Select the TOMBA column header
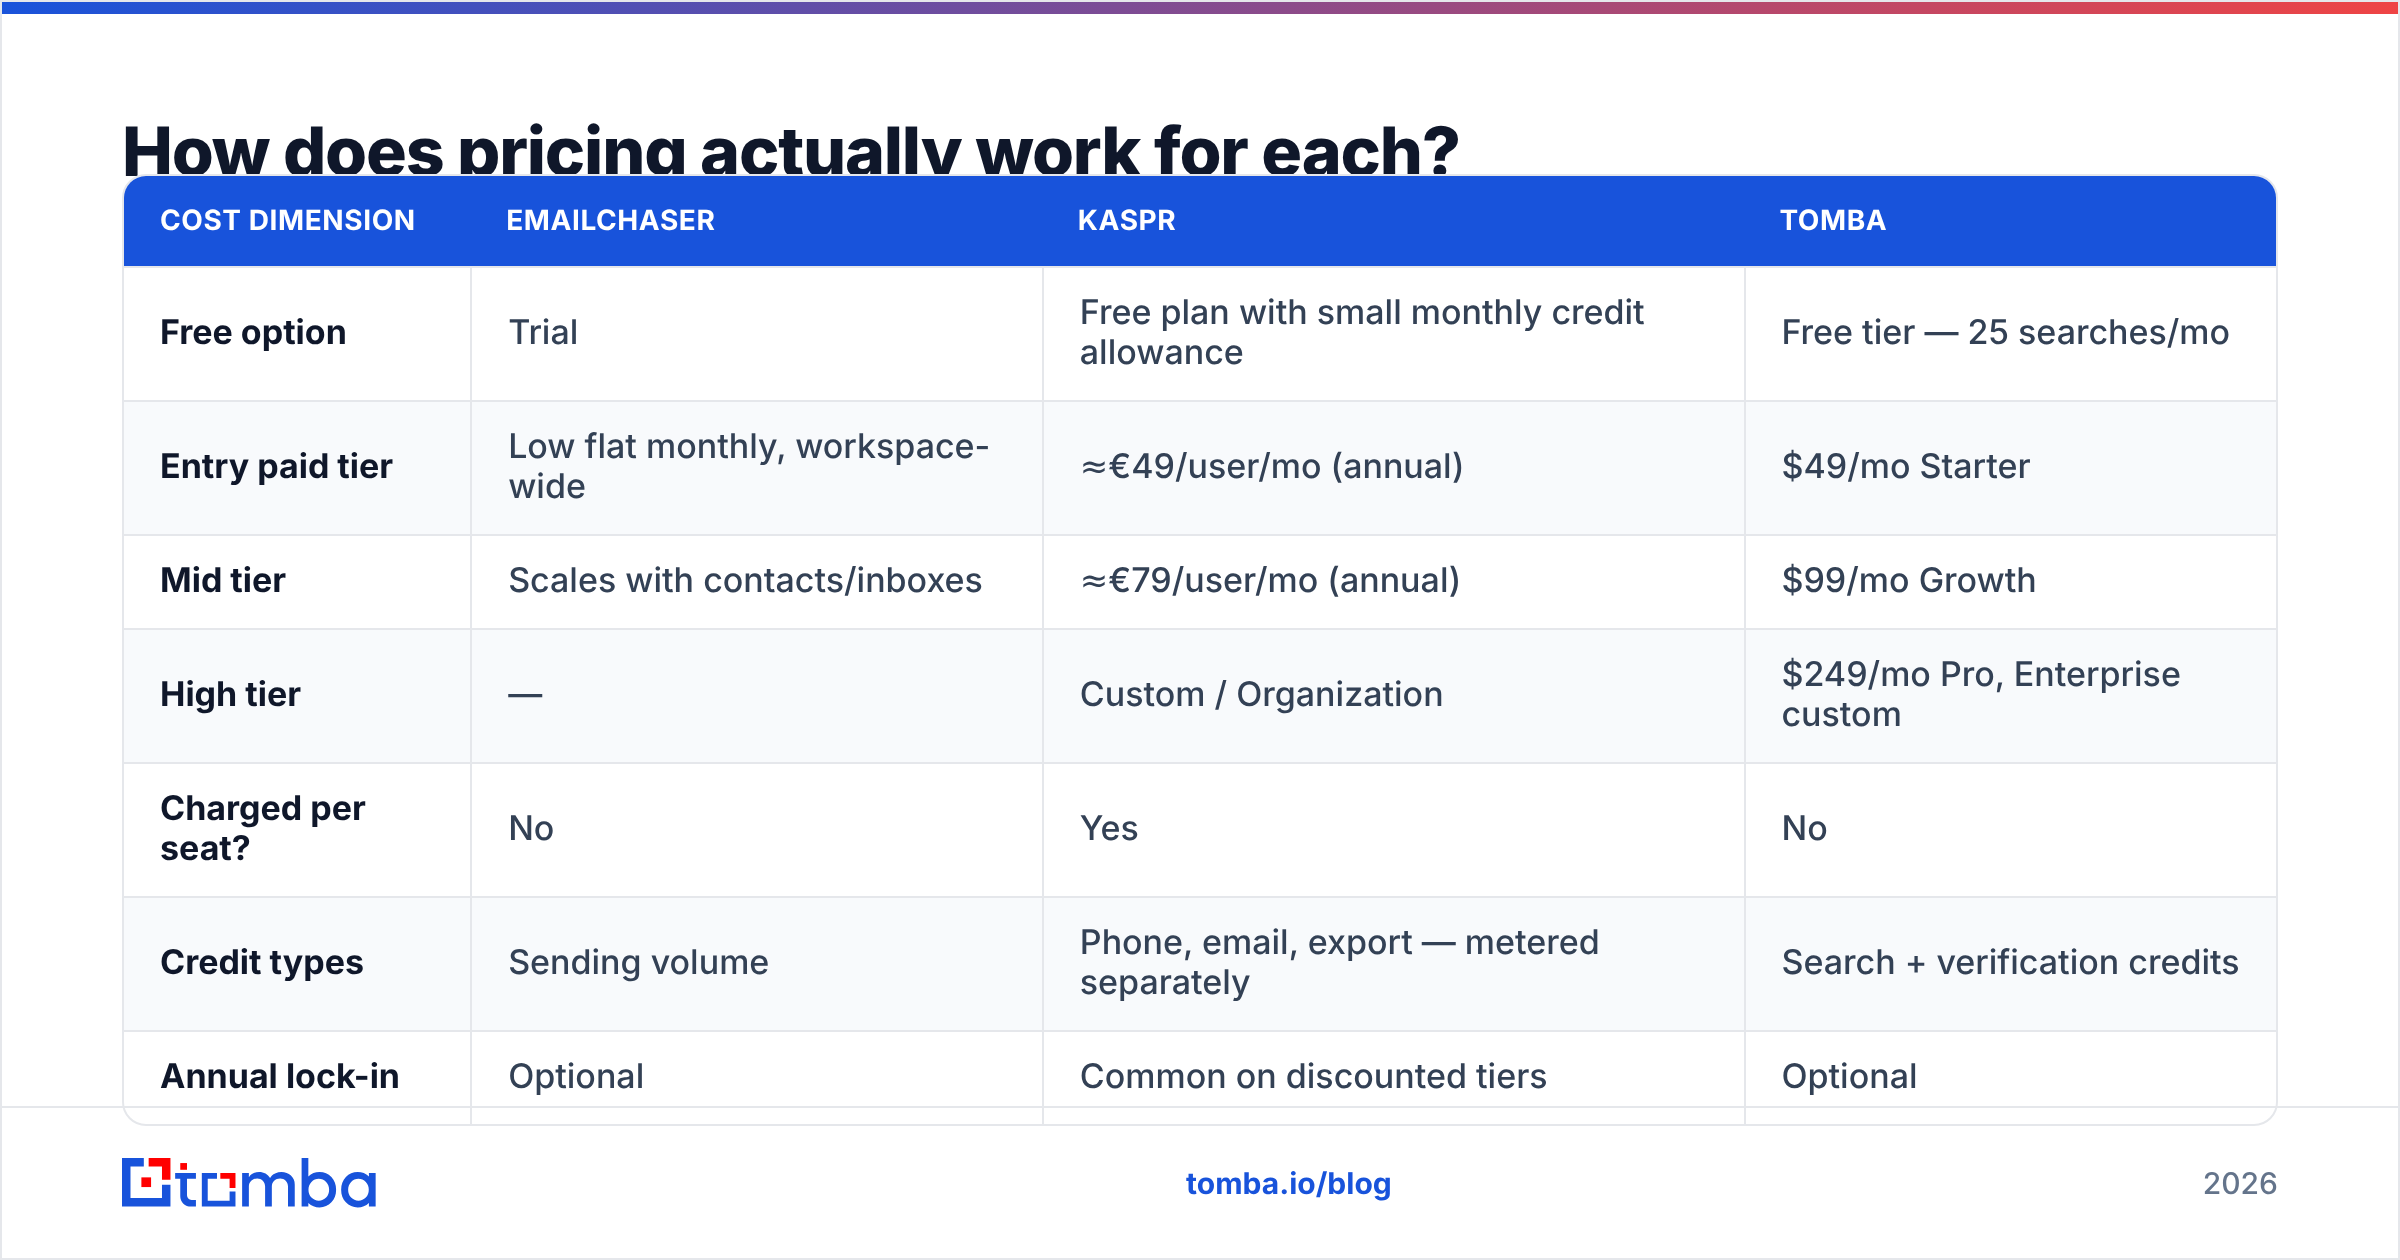 [x=1832, y=220]
